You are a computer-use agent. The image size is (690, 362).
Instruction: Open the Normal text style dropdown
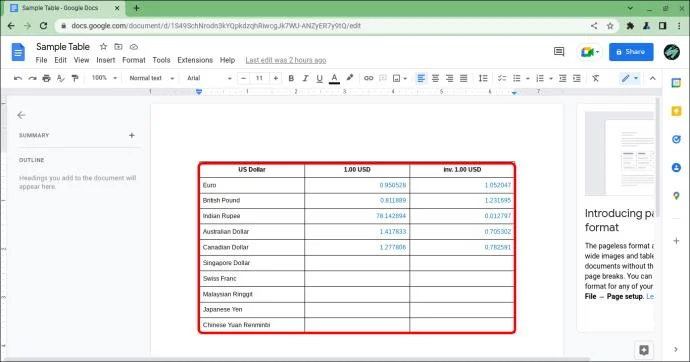click(152, 78)
